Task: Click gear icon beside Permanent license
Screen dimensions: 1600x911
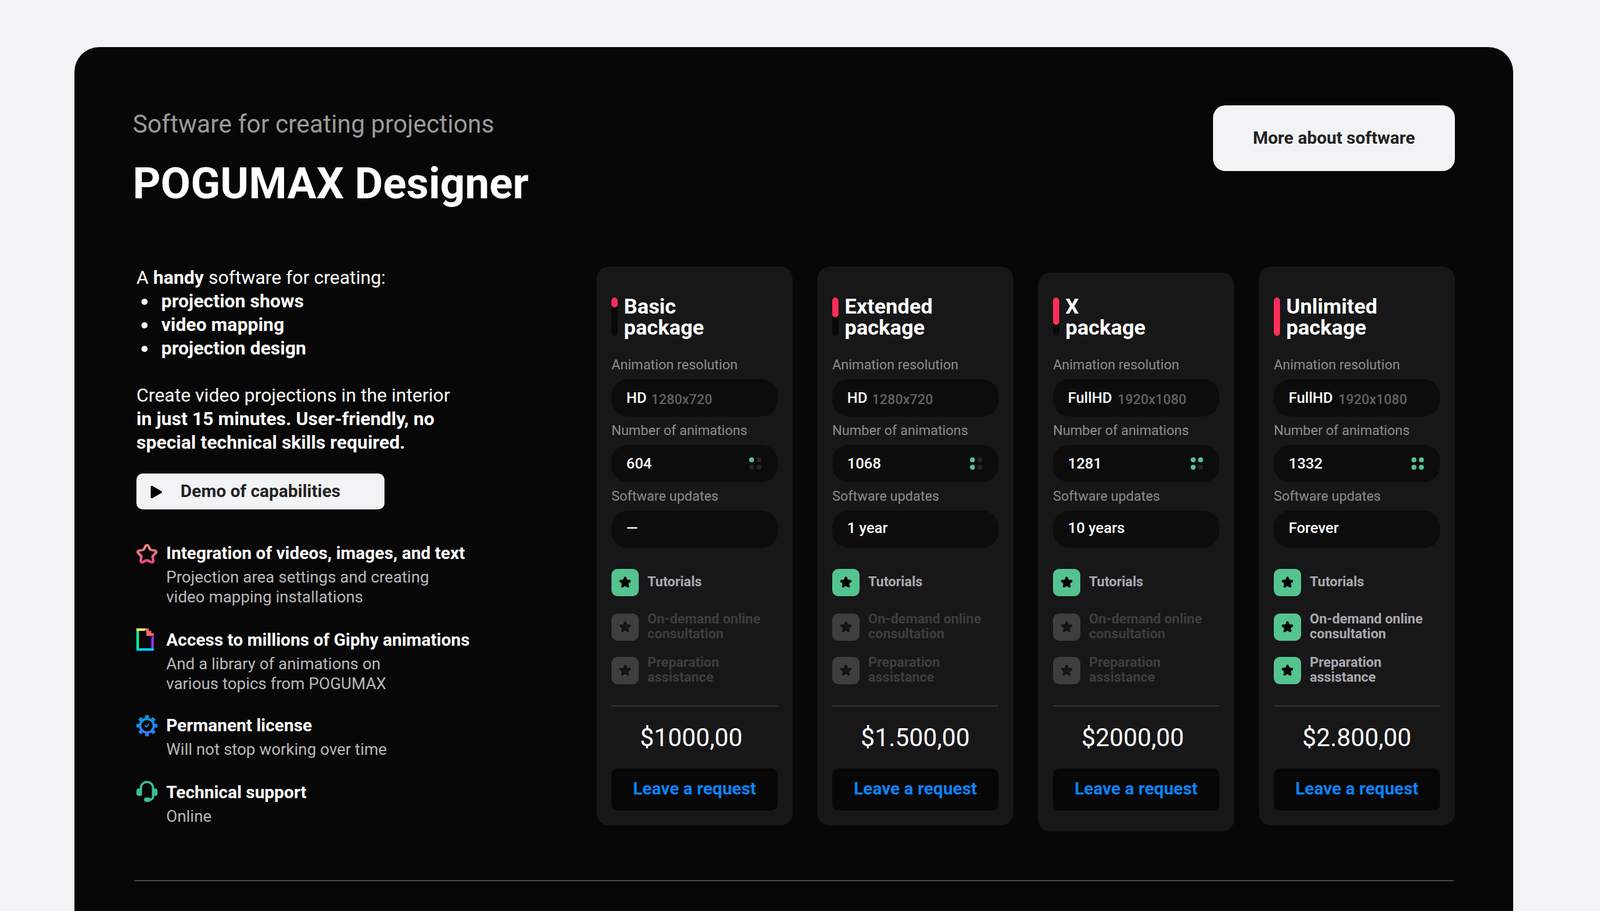Action: point(147,726)
